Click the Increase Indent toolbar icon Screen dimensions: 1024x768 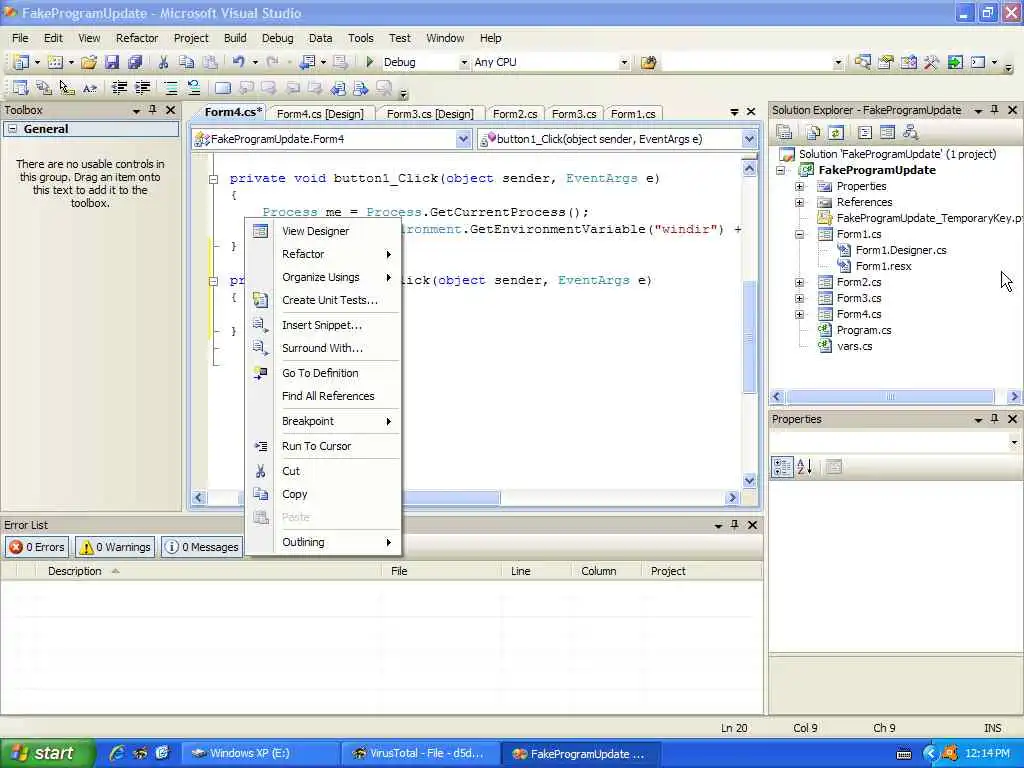(142, 88)
